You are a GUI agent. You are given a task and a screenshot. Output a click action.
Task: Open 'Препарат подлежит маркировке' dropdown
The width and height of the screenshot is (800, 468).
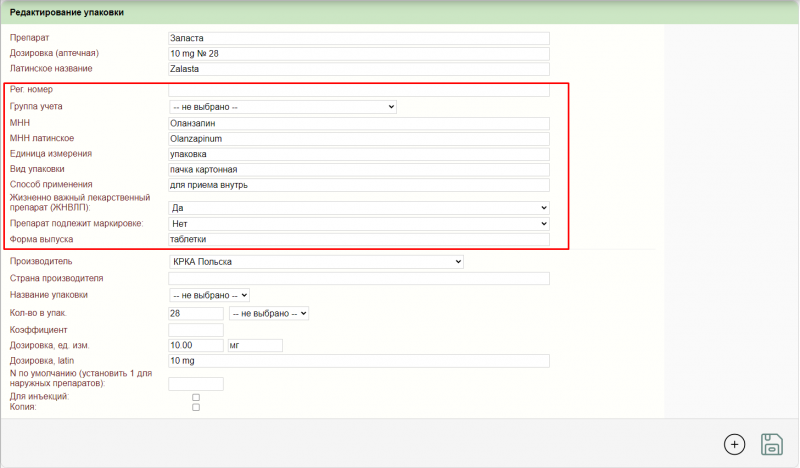(x=359, y=224)
